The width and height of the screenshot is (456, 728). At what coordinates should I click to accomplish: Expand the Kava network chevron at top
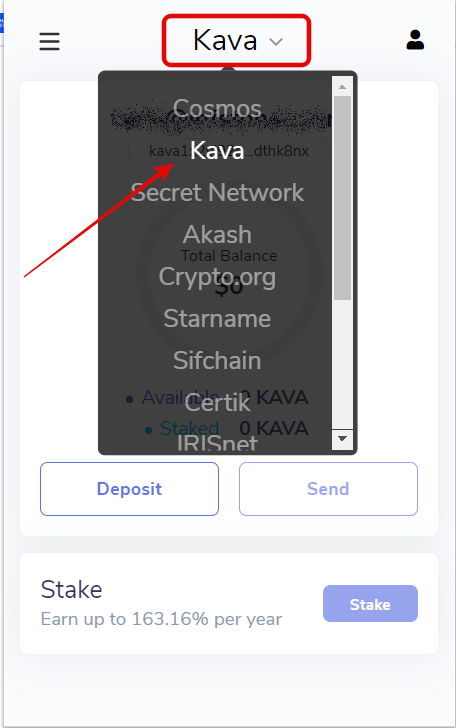pyautogui.click(x=276, y=42)
